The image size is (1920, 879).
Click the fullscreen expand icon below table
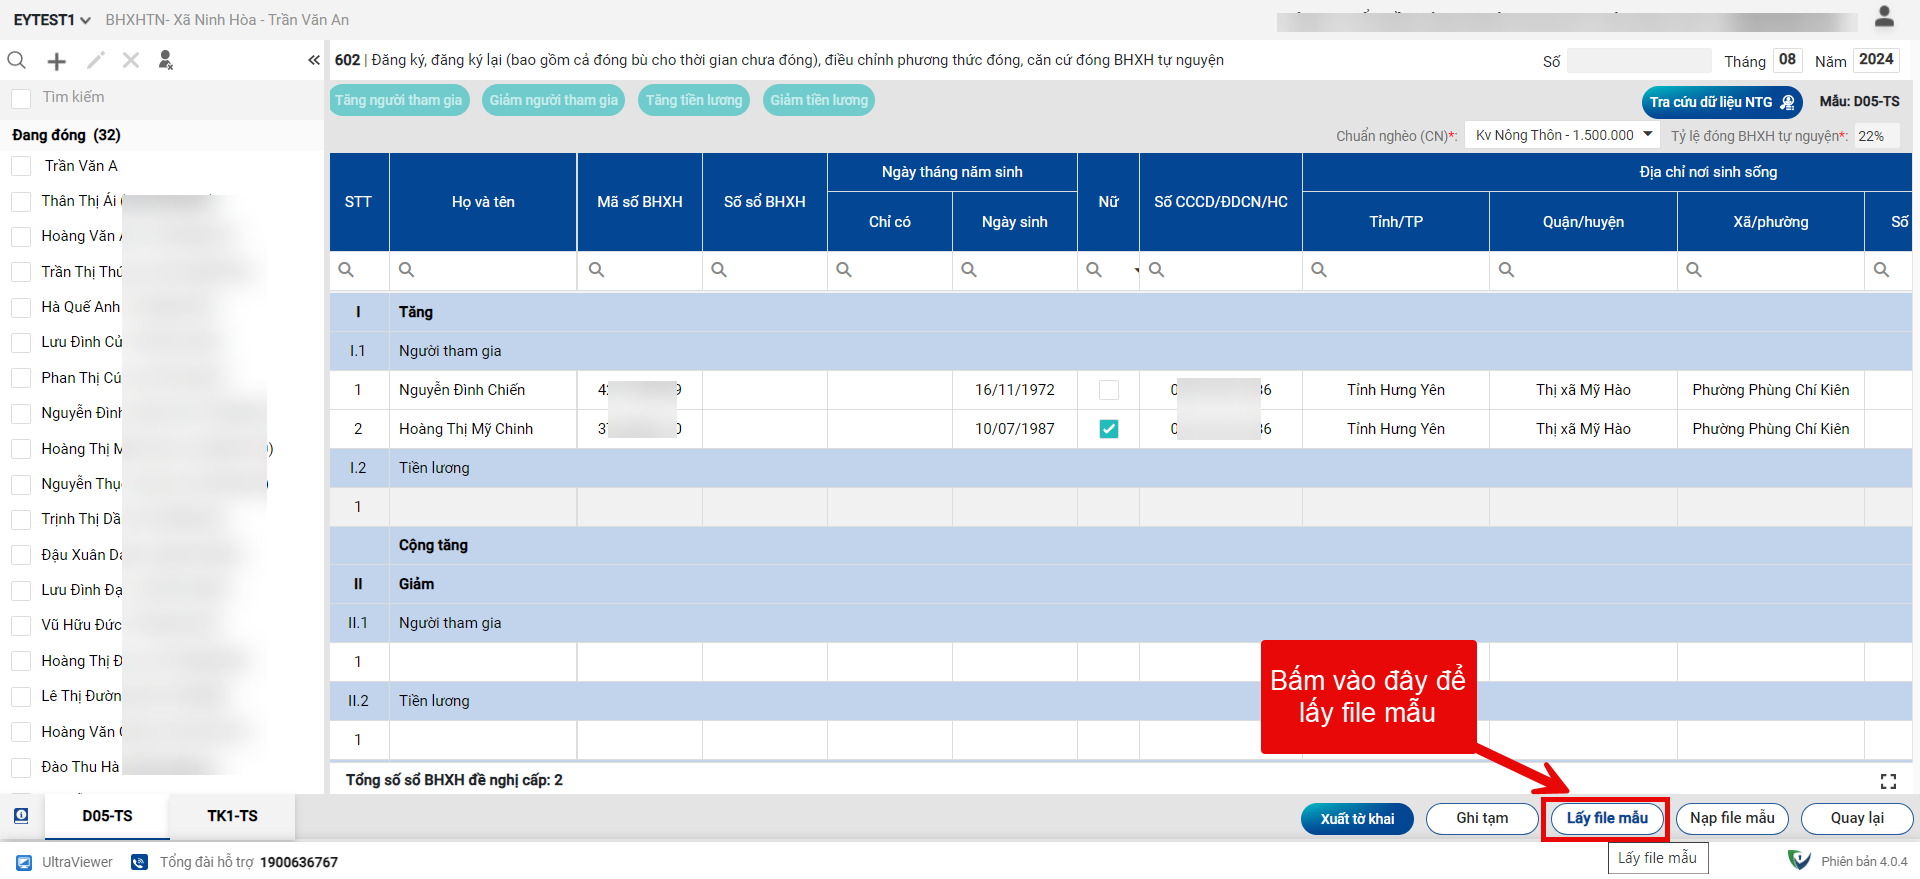pyautogui.click(x=1888, y=781)
